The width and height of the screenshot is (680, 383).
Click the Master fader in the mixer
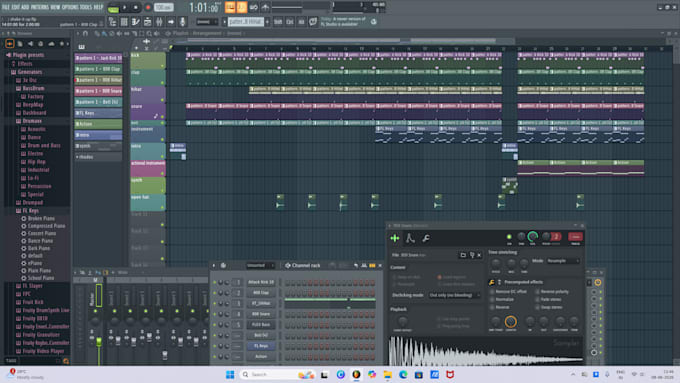pyautogui.click(x=99, y=343)
